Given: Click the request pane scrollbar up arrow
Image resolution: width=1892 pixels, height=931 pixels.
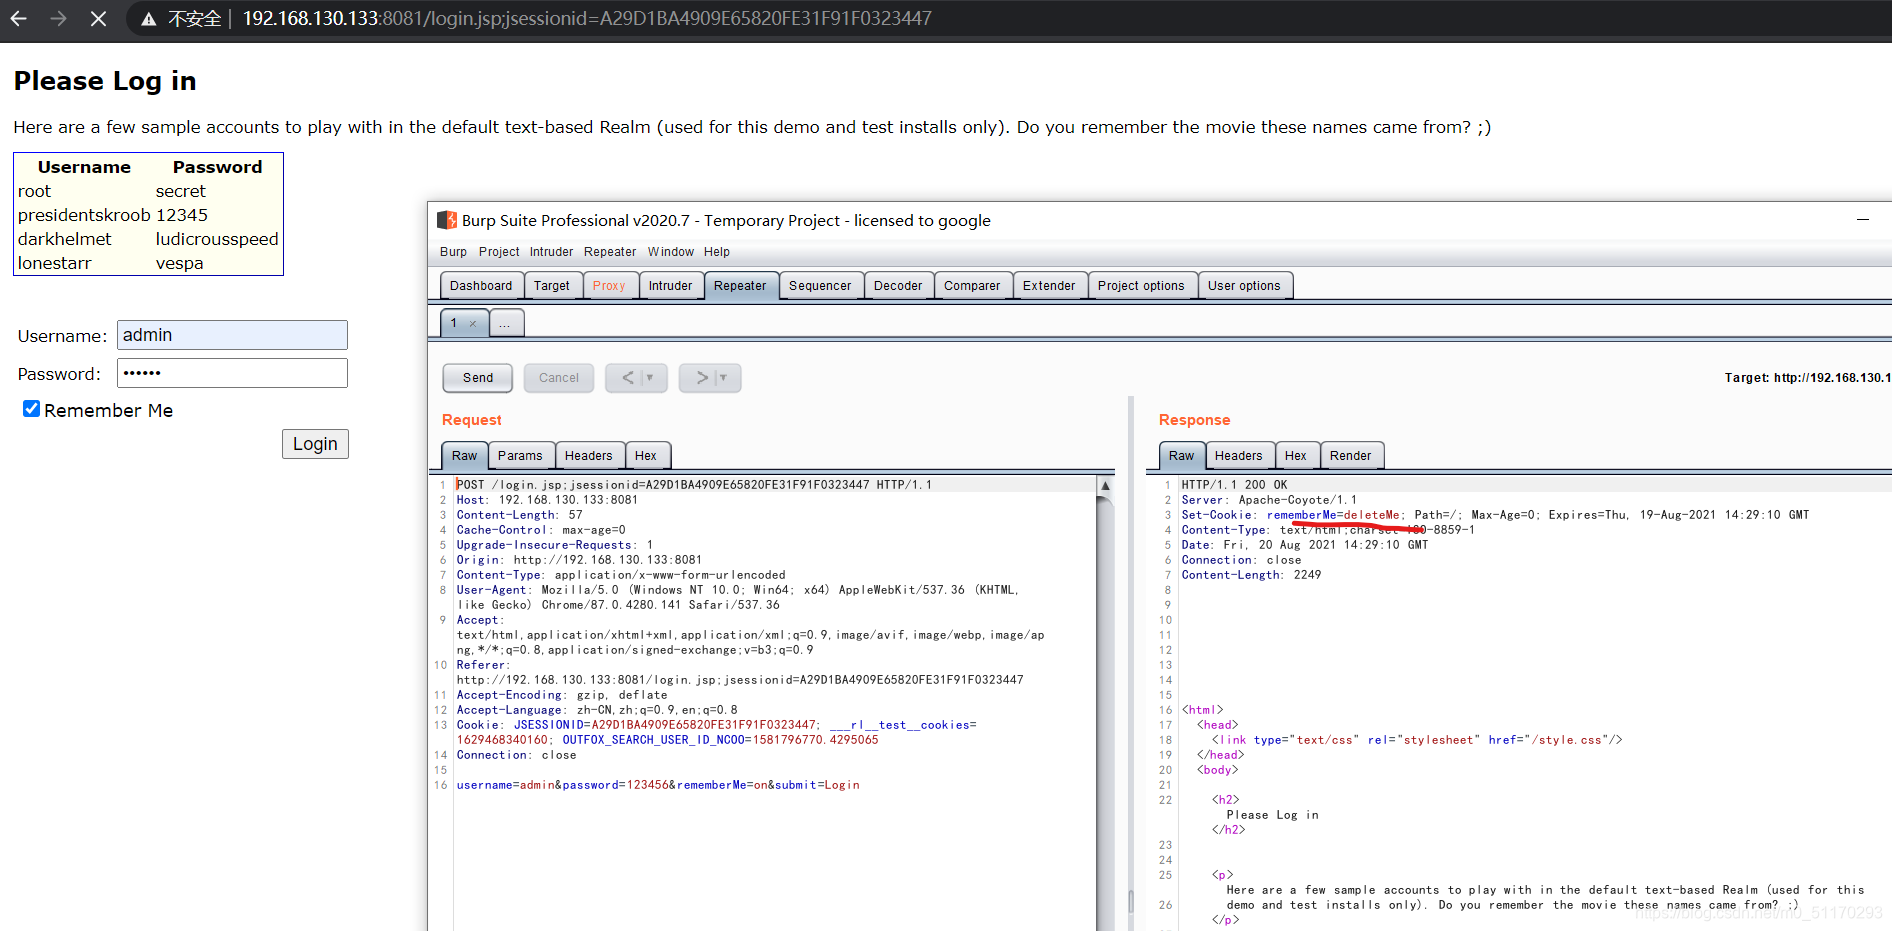Looking at the screenshot, I should point(1105,485).
